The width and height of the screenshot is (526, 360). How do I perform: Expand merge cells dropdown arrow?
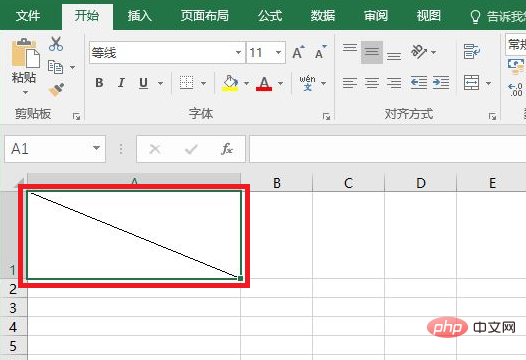488,83
